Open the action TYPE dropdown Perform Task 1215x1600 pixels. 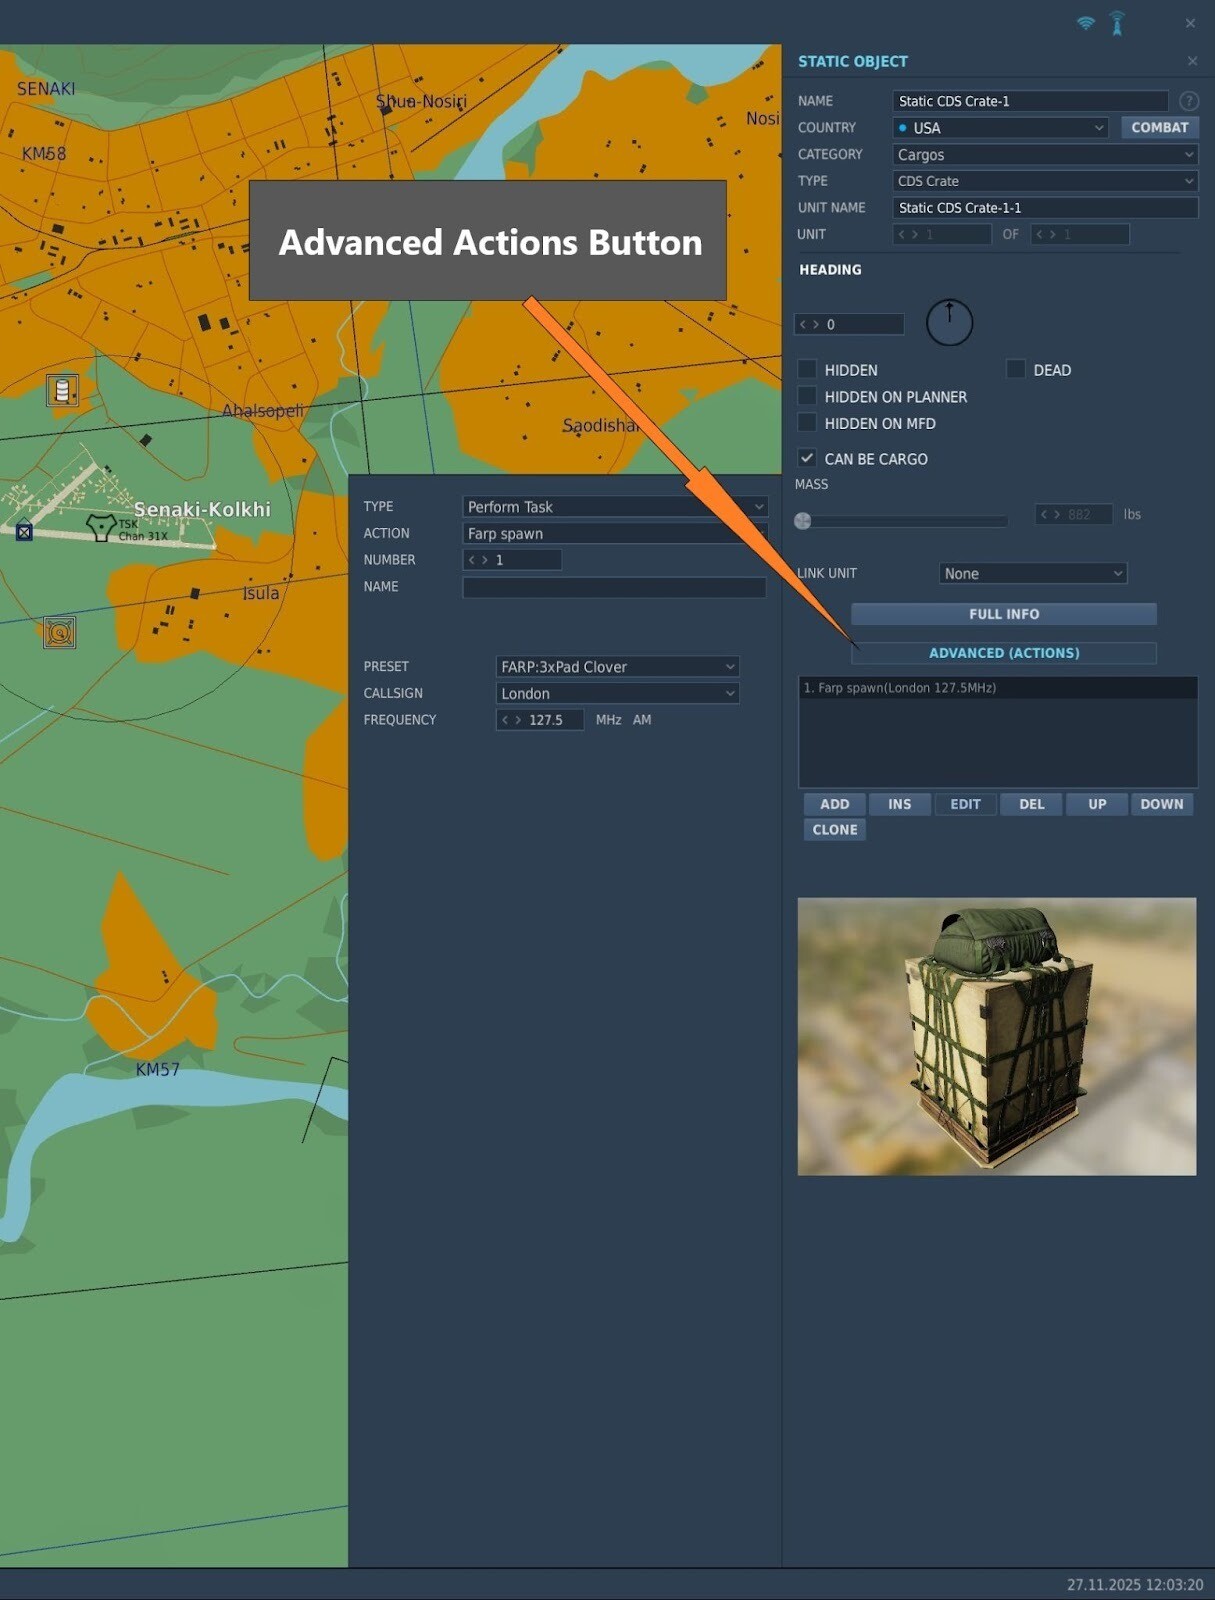[615, 507]
